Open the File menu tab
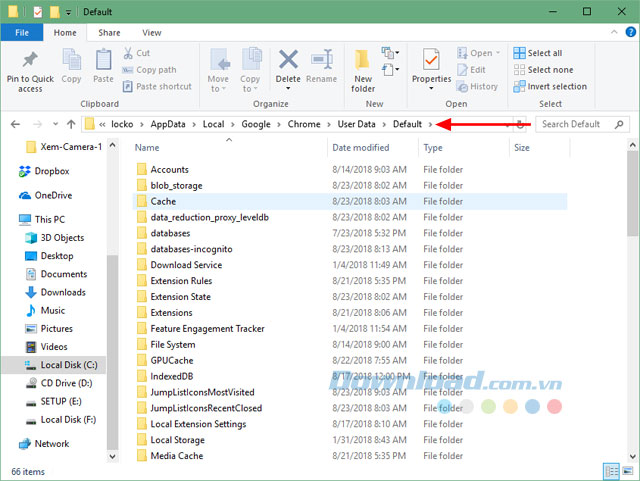Viewport: 640px width, 481px height. tap(22, 32)
